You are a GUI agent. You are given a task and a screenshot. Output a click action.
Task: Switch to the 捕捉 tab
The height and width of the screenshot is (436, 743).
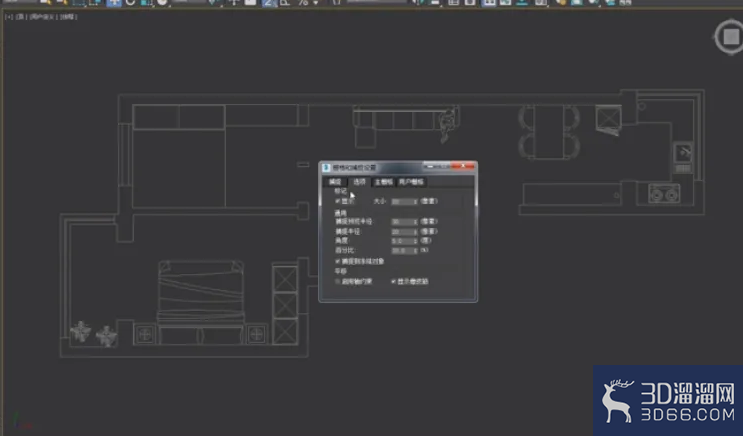(335, 182)
